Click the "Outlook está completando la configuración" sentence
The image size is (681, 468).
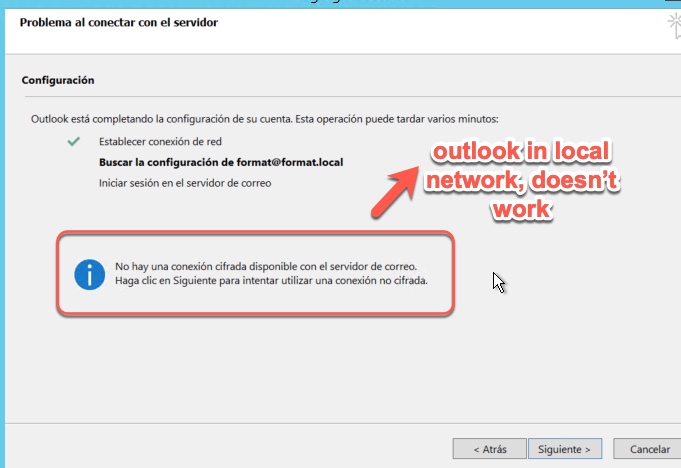(x=264, y=119)
